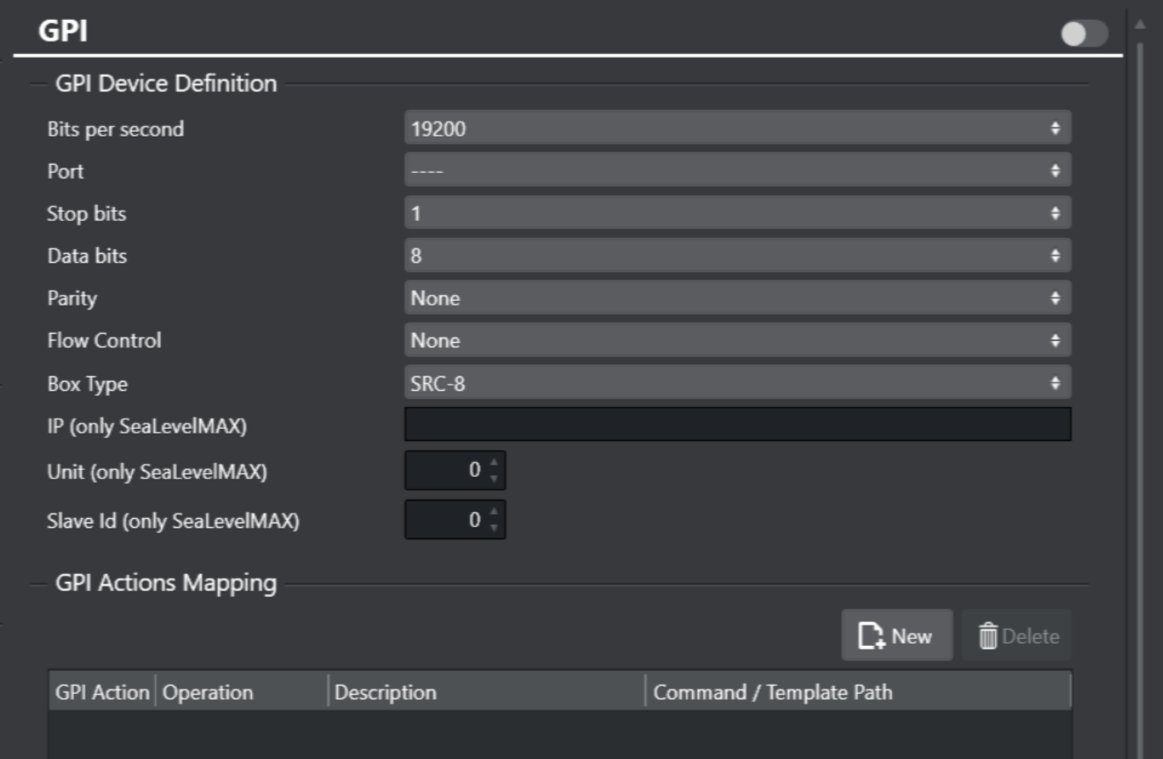
Task: Expand the Stop bits dropdown
Action: [x=737, y=213]
